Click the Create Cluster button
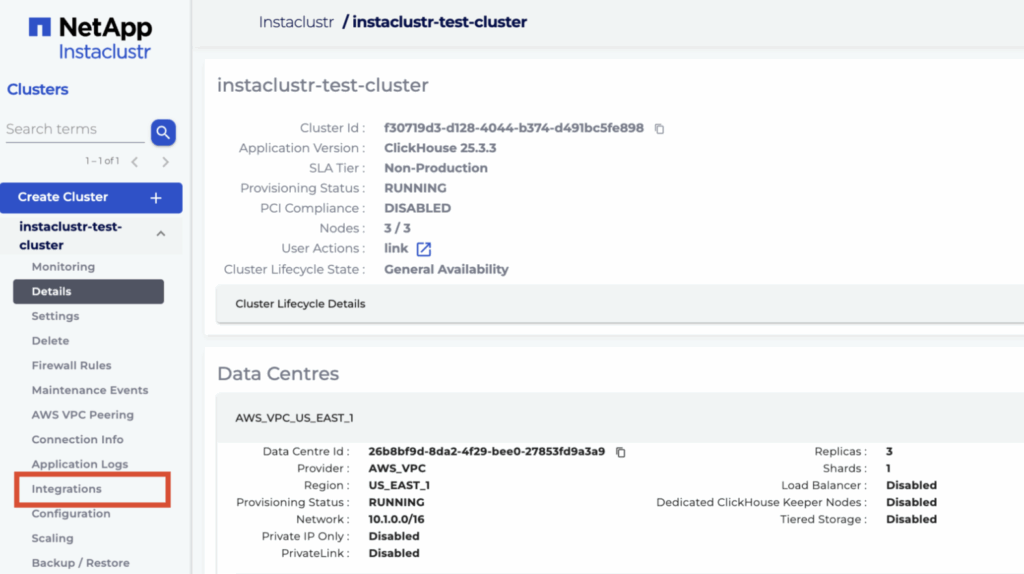The height and width of the screenshot is (574, 1024). click(x=63, y=198)
